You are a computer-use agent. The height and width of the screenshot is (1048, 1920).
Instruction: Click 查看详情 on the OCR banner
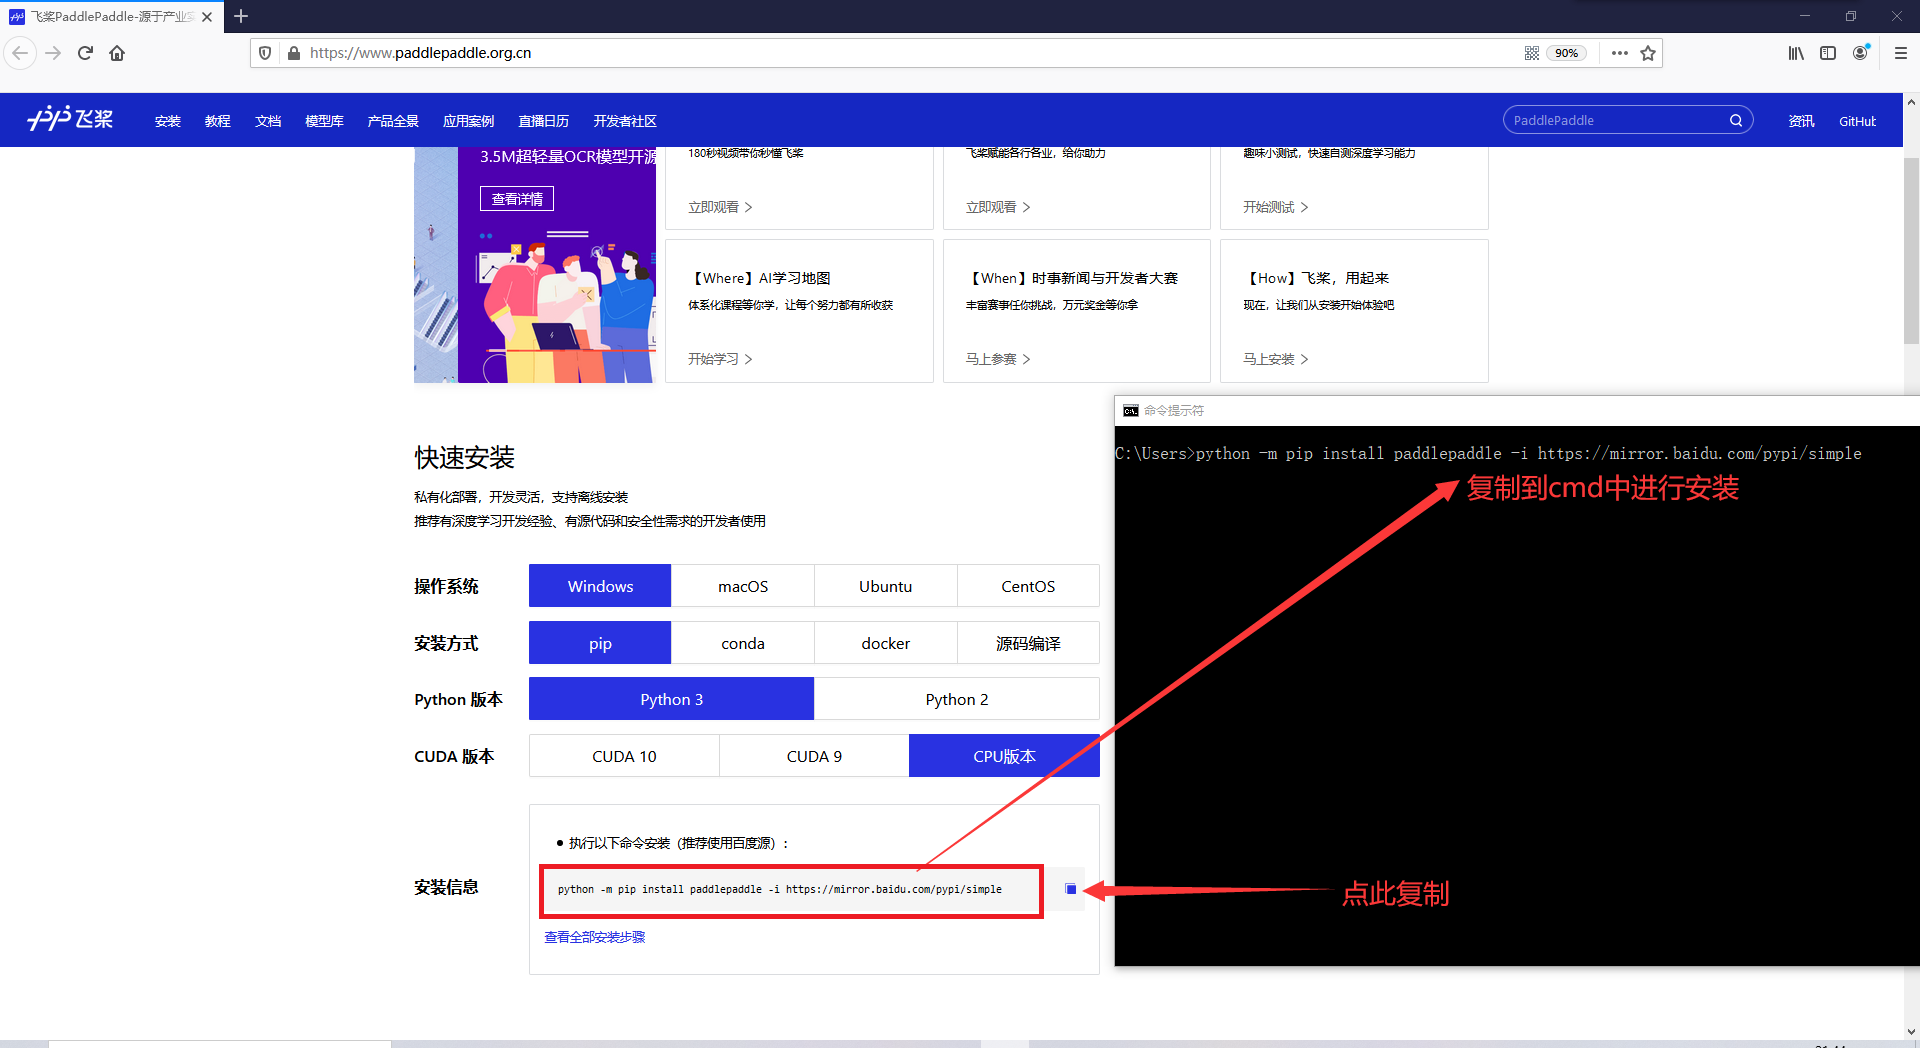[517, 199]
